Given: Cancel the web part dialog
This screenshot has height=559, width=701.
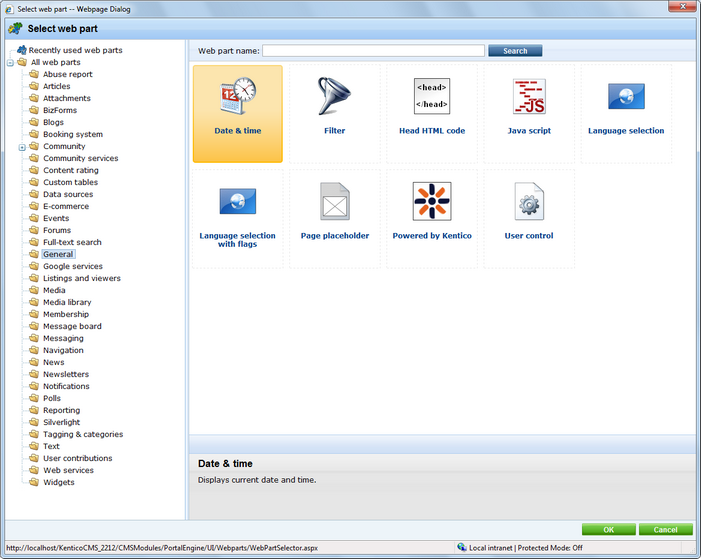Looking at the screenshot, I should 665,529.
